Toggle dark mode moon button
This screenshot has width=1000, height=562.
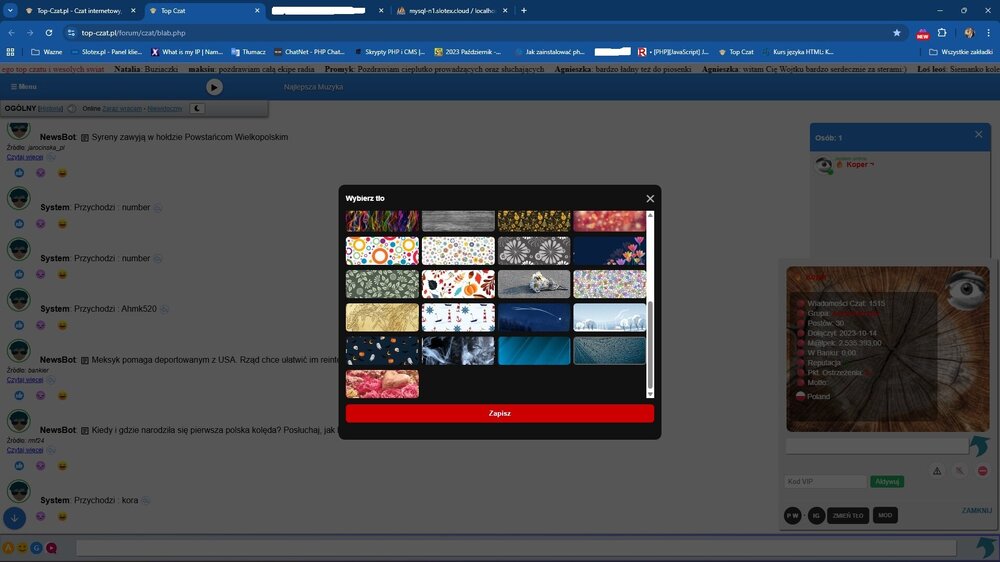(197, 108)
